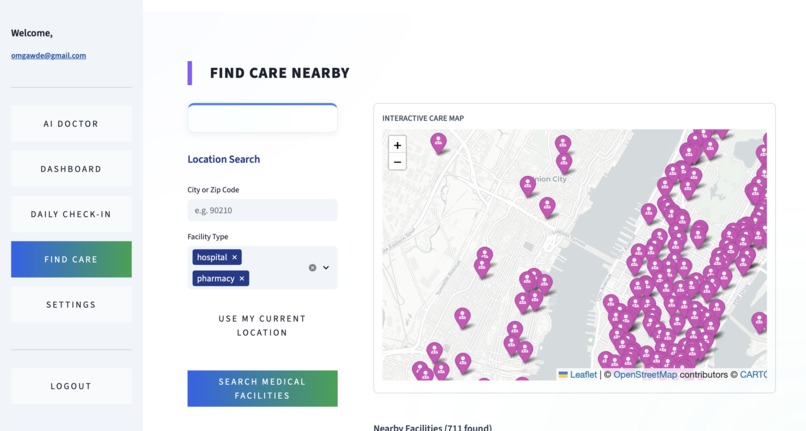Open Daily Check-In section
This screenshot has height=431, width=806.
[x=71, y=214]
